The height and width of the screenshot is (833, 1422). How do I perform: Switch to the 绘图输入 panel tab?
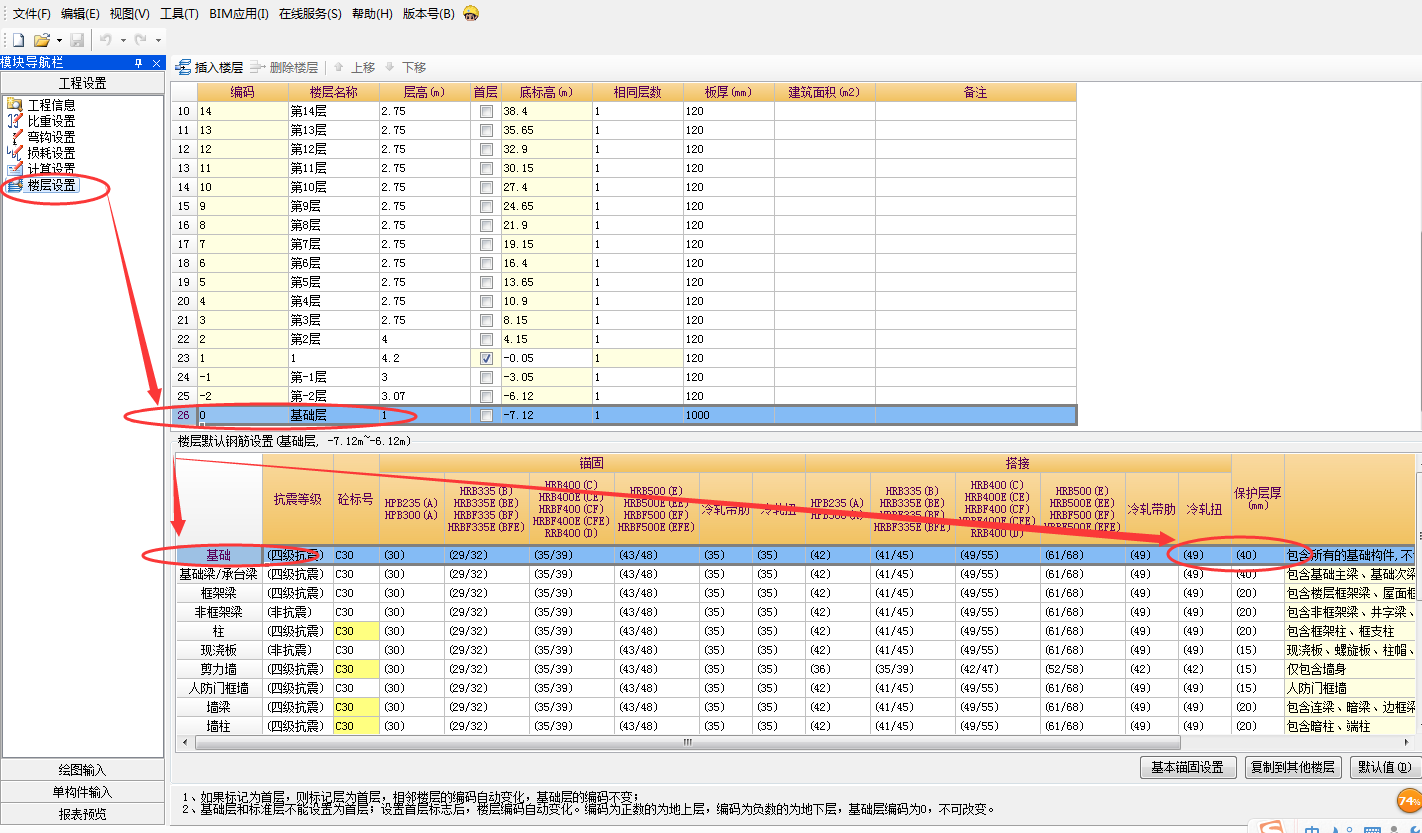82,770
